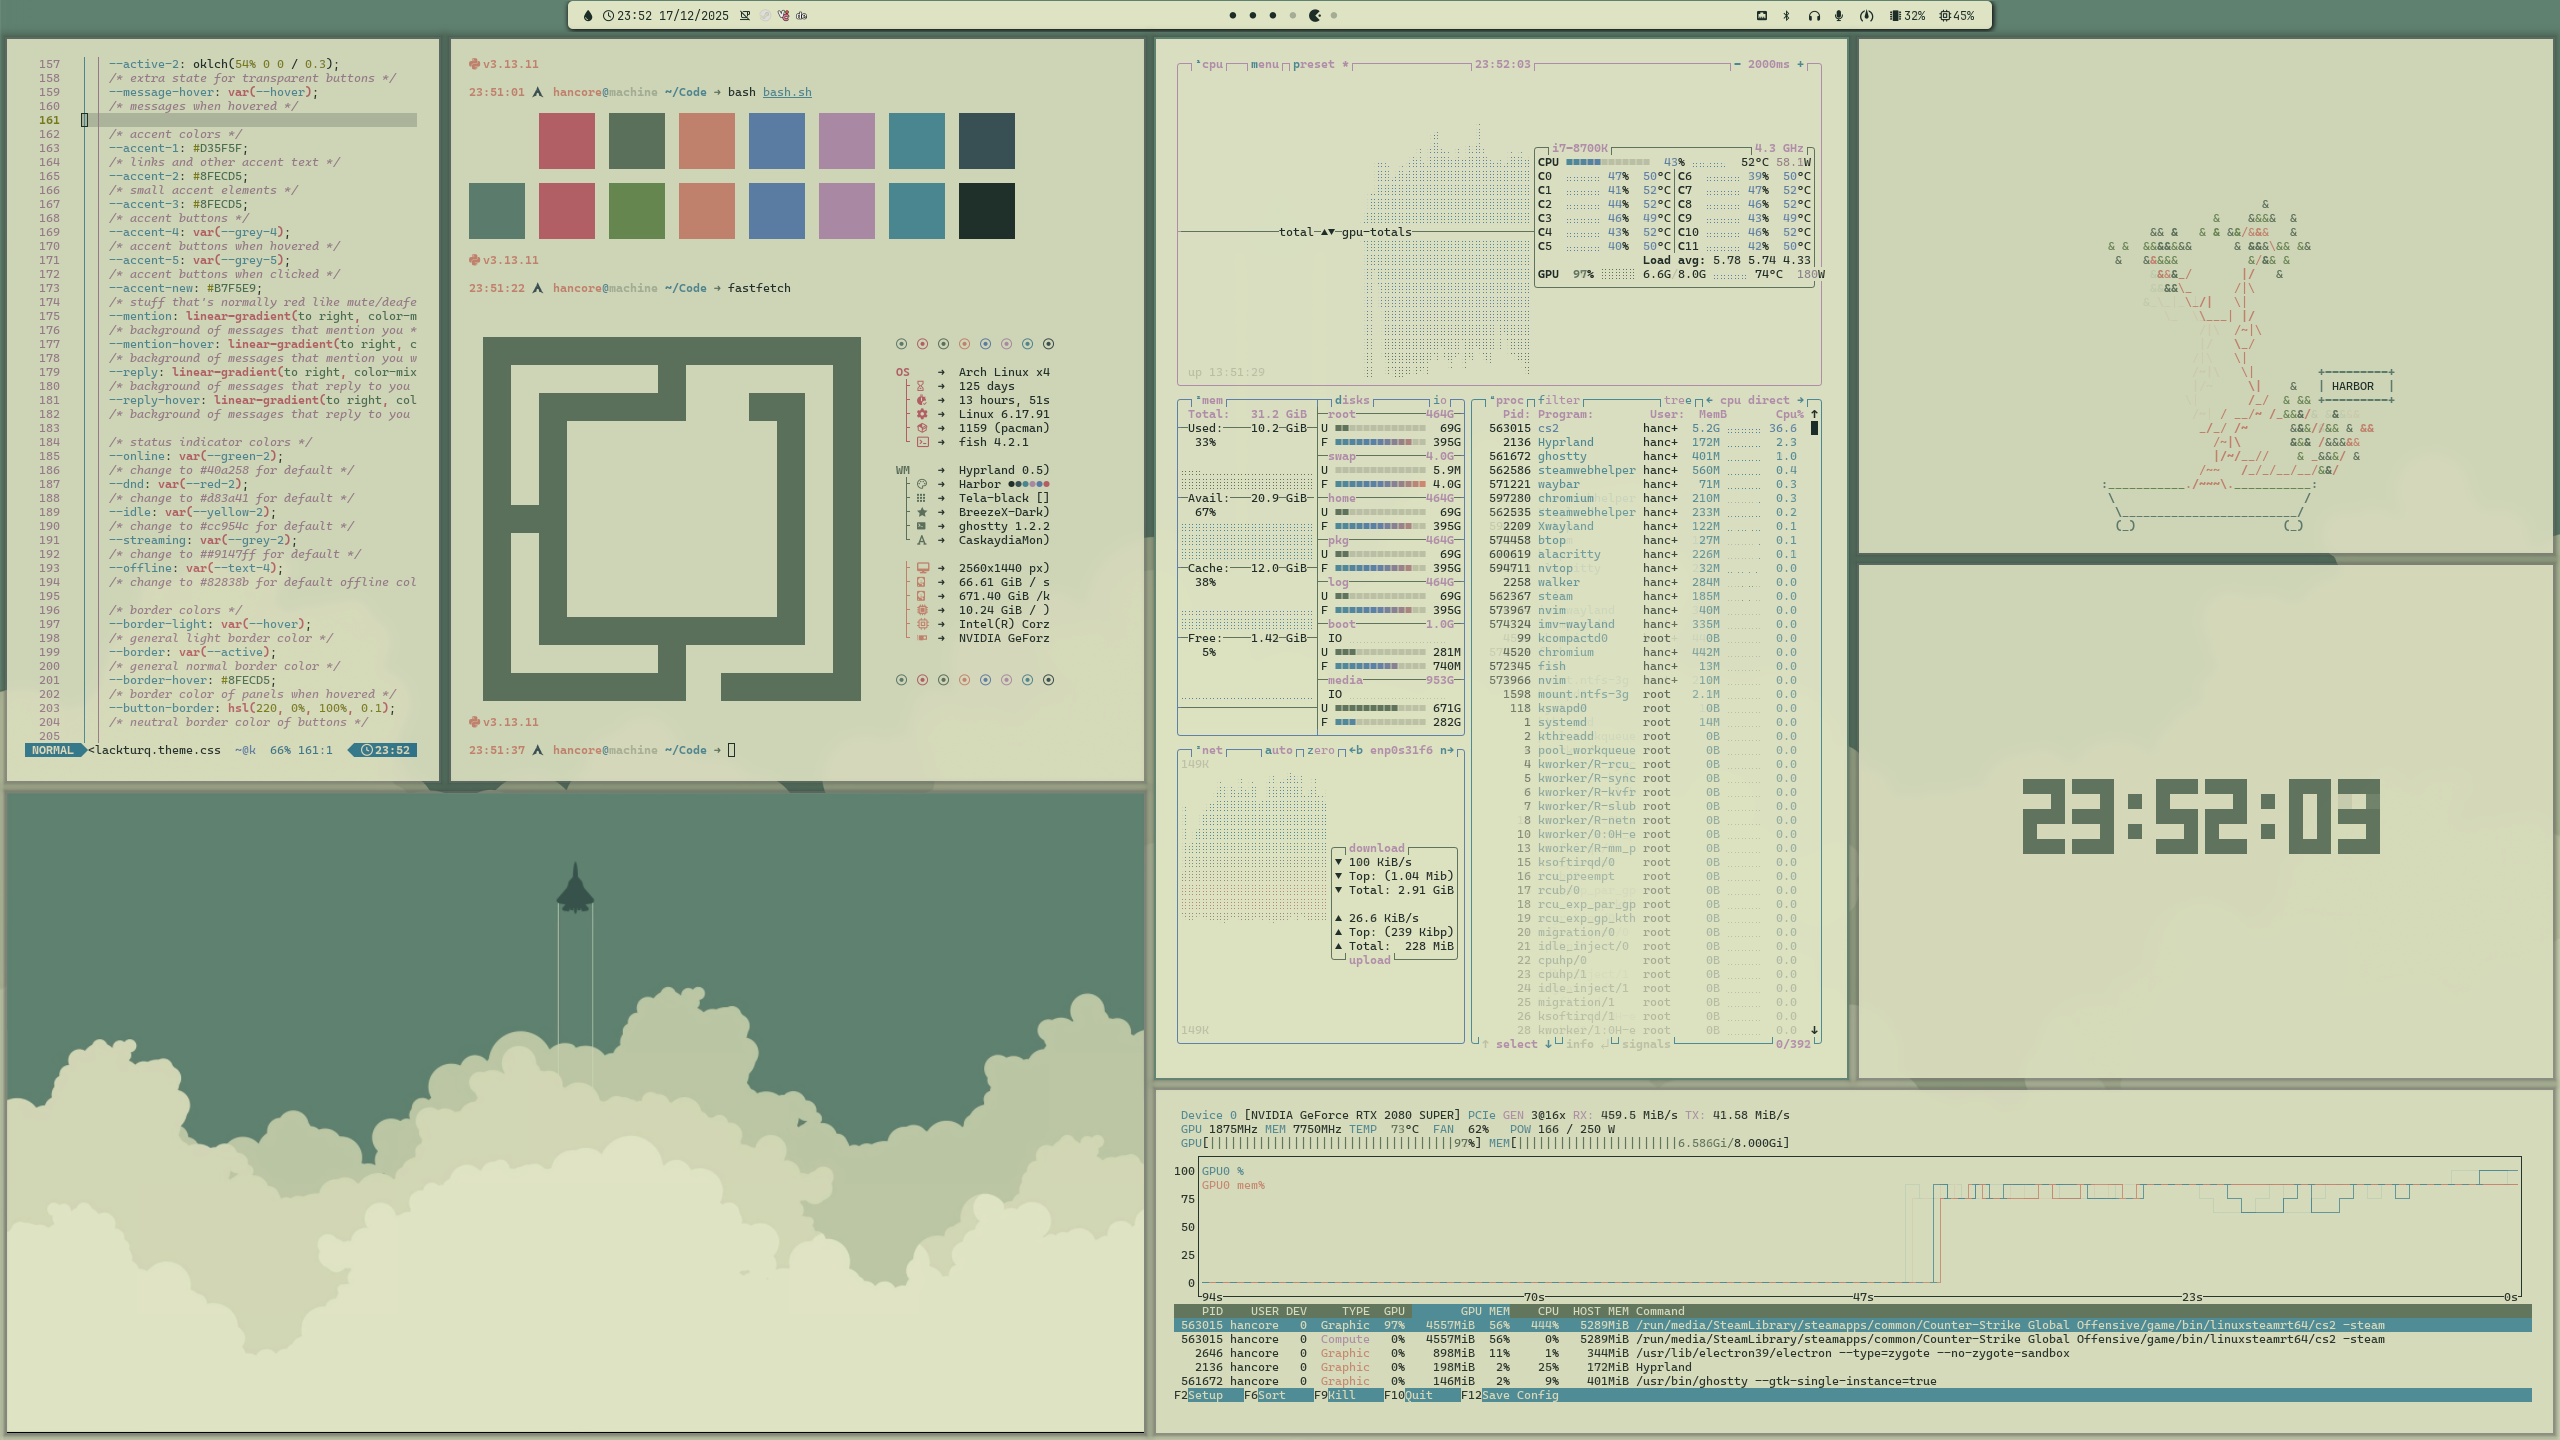Toggle the zero option in net box
Screen dimensions: 2560x1440
tap(1320, 750)
